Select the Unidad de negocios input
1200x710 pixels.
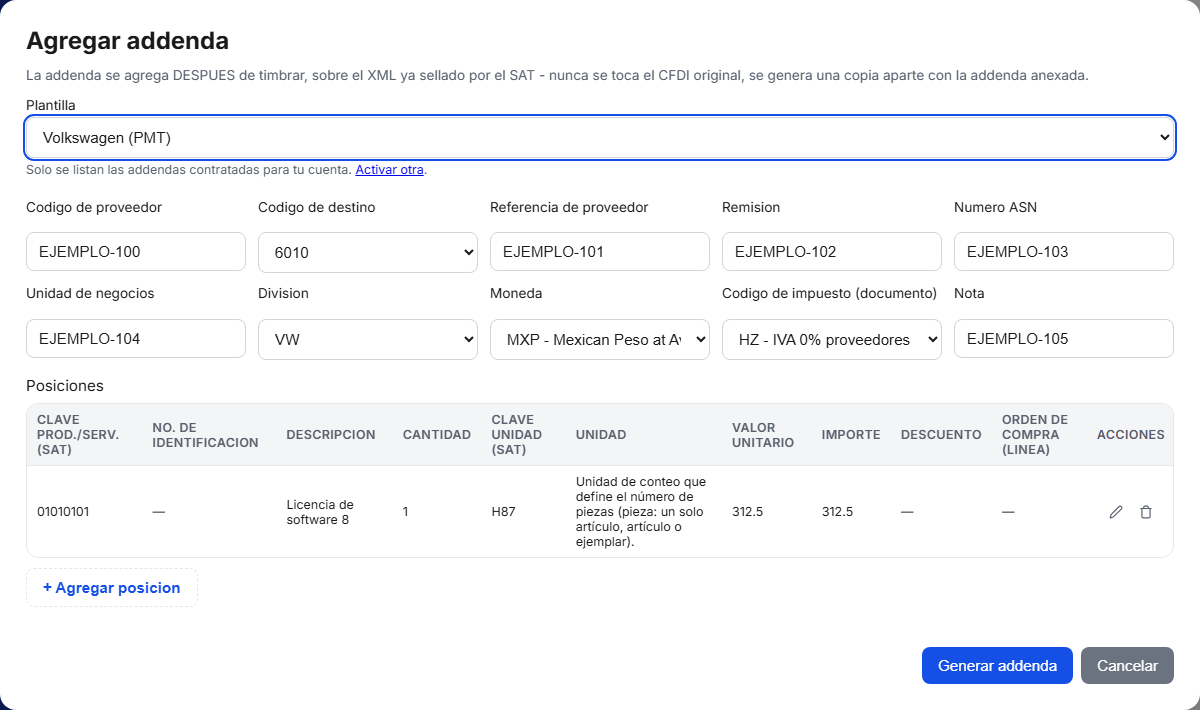coord(136,338)
